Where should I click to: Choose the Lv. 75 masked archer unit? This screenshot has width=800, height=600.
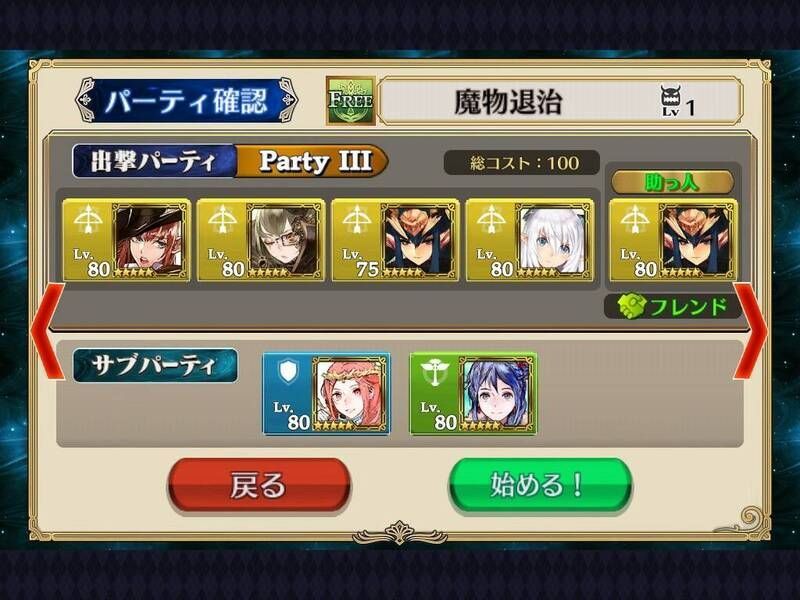coord(395,240)
